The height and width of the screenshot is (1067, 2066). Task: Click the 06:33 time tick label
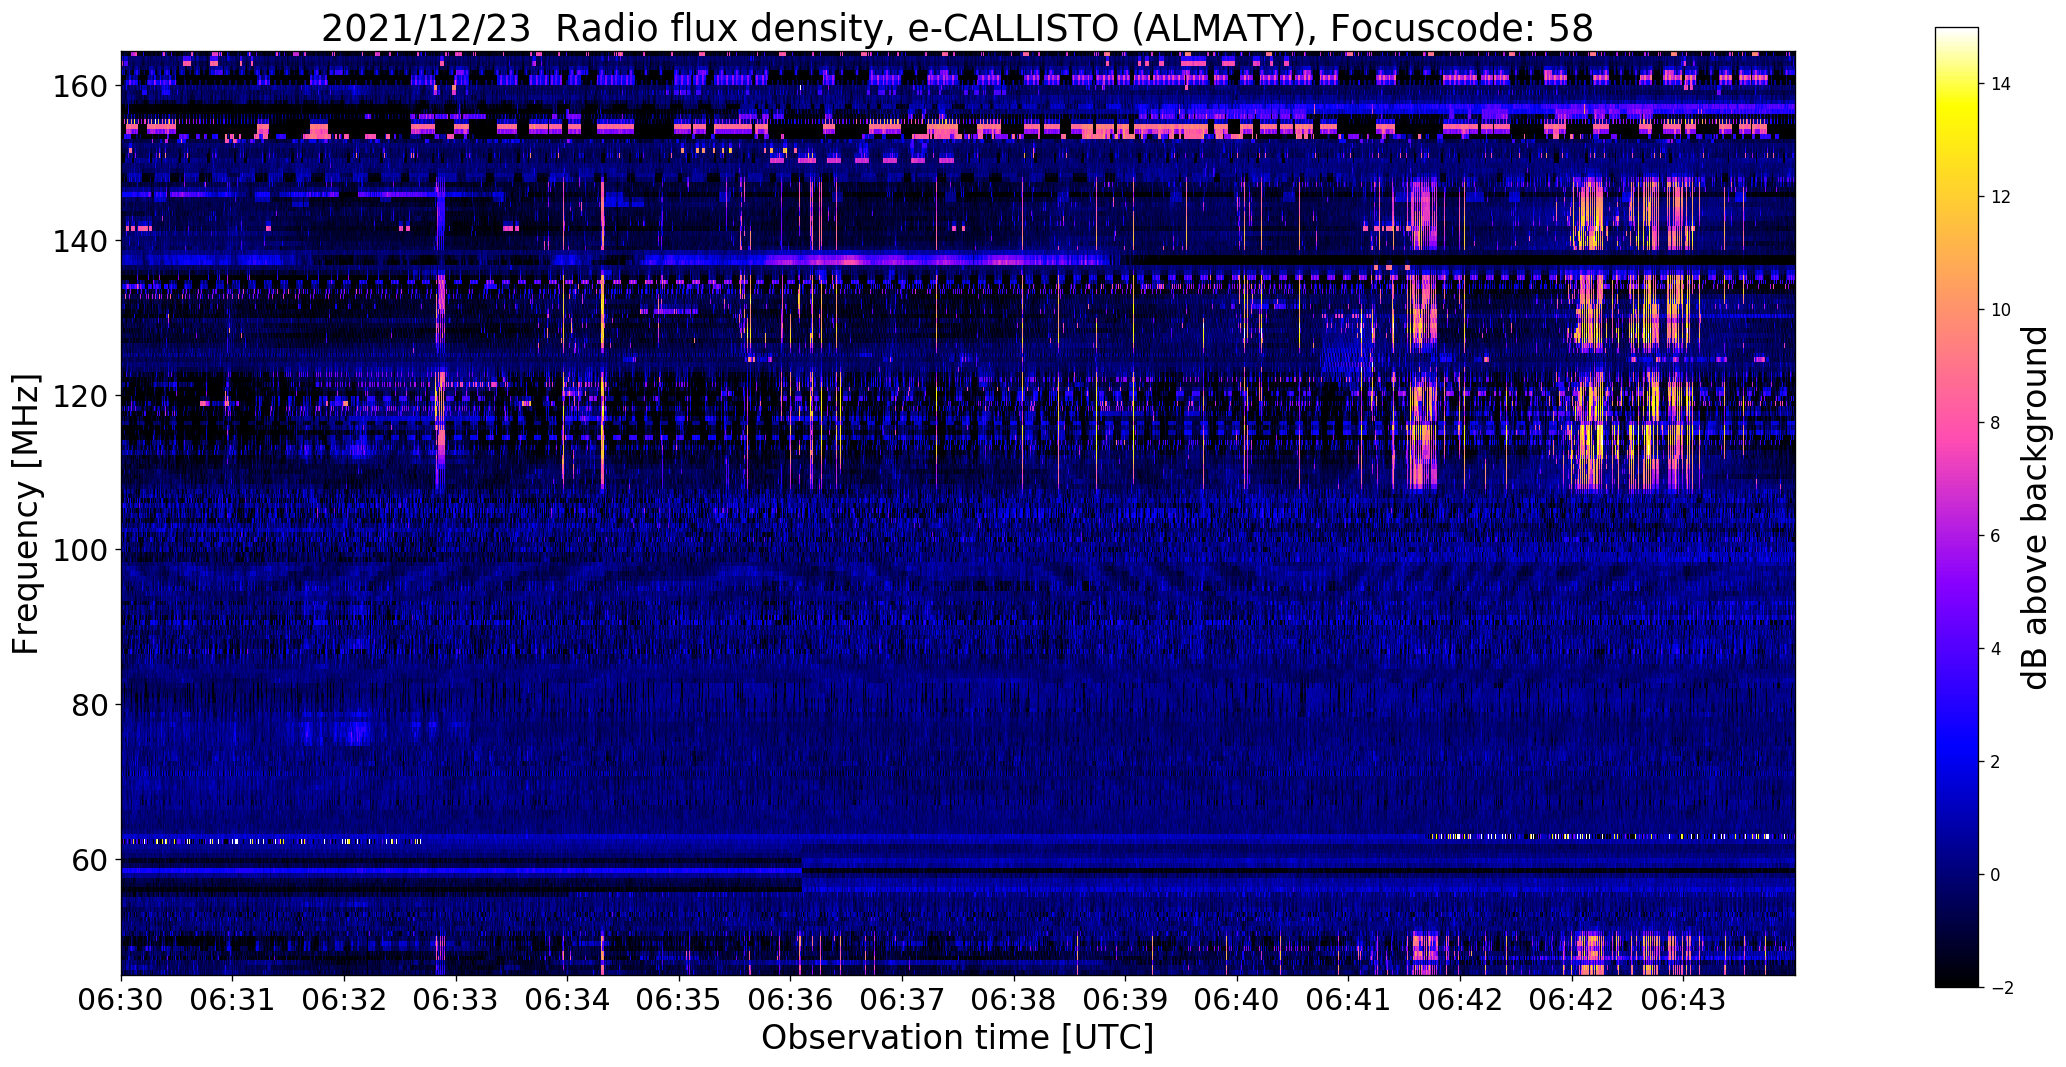coord(456,999)
